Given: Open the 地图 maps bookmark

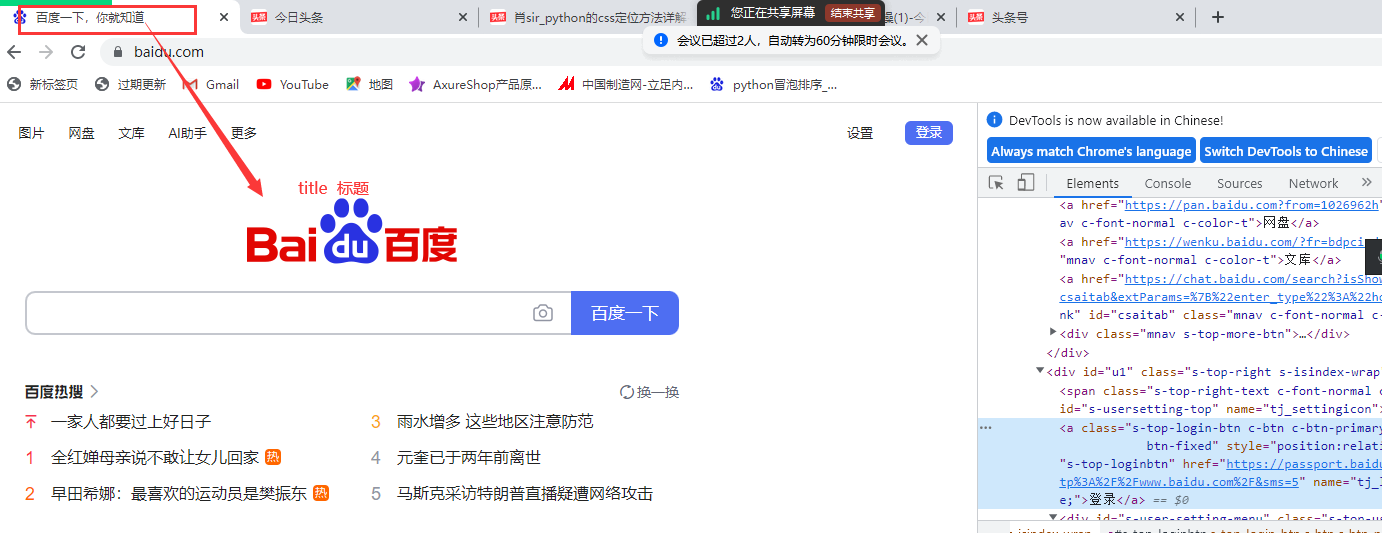Looking at the screenshot, I should (x=369, y=85).
